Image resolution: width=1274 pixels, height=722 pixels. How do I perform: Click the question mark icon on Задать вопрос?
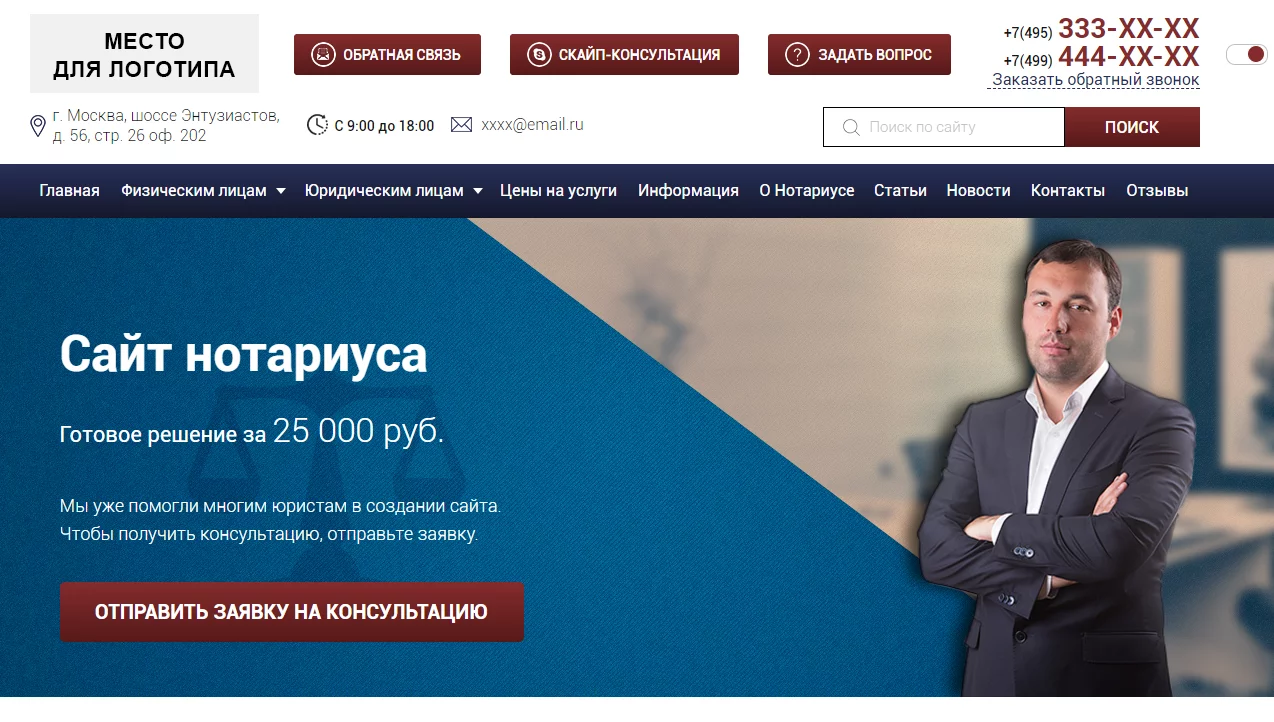797,55
